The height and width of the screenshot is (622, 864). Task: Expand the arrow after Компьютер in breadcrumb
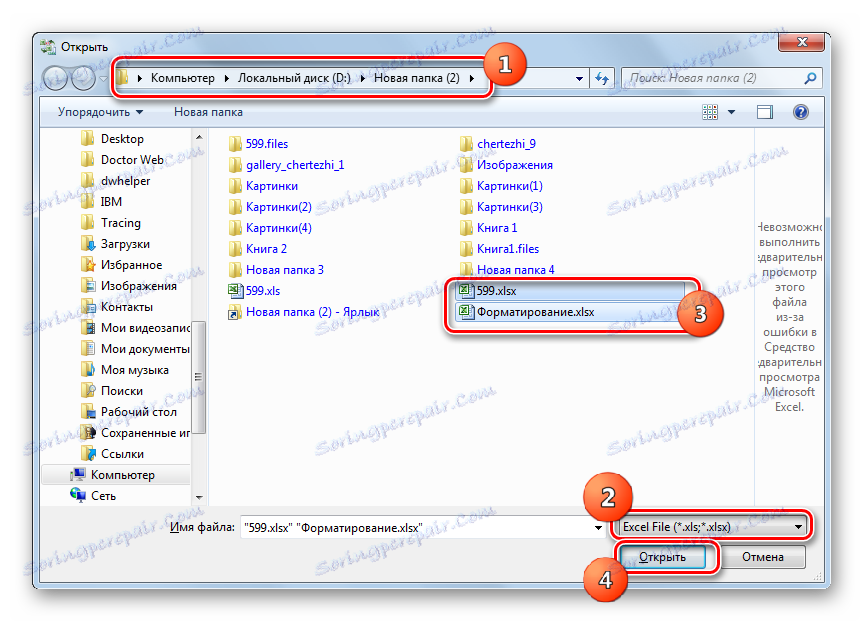[226, 78]
